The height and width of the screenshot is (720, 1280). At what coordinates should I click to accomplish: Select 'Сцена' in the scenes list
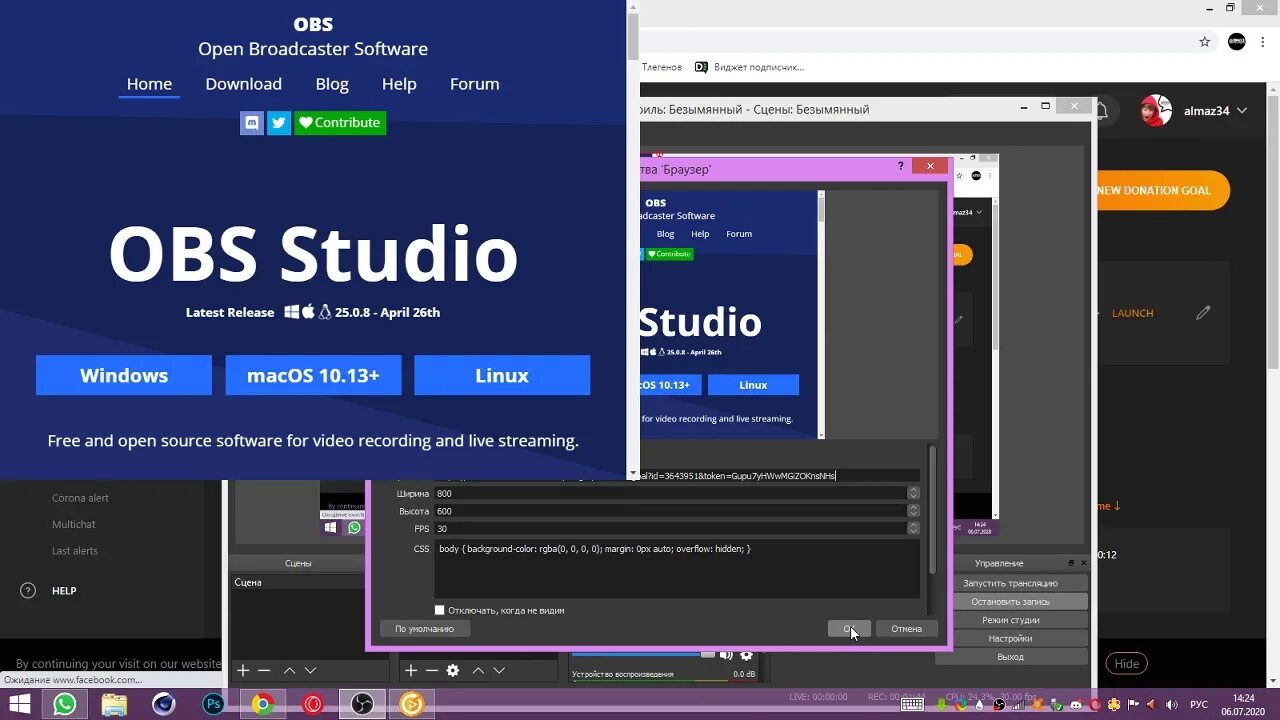297,582
